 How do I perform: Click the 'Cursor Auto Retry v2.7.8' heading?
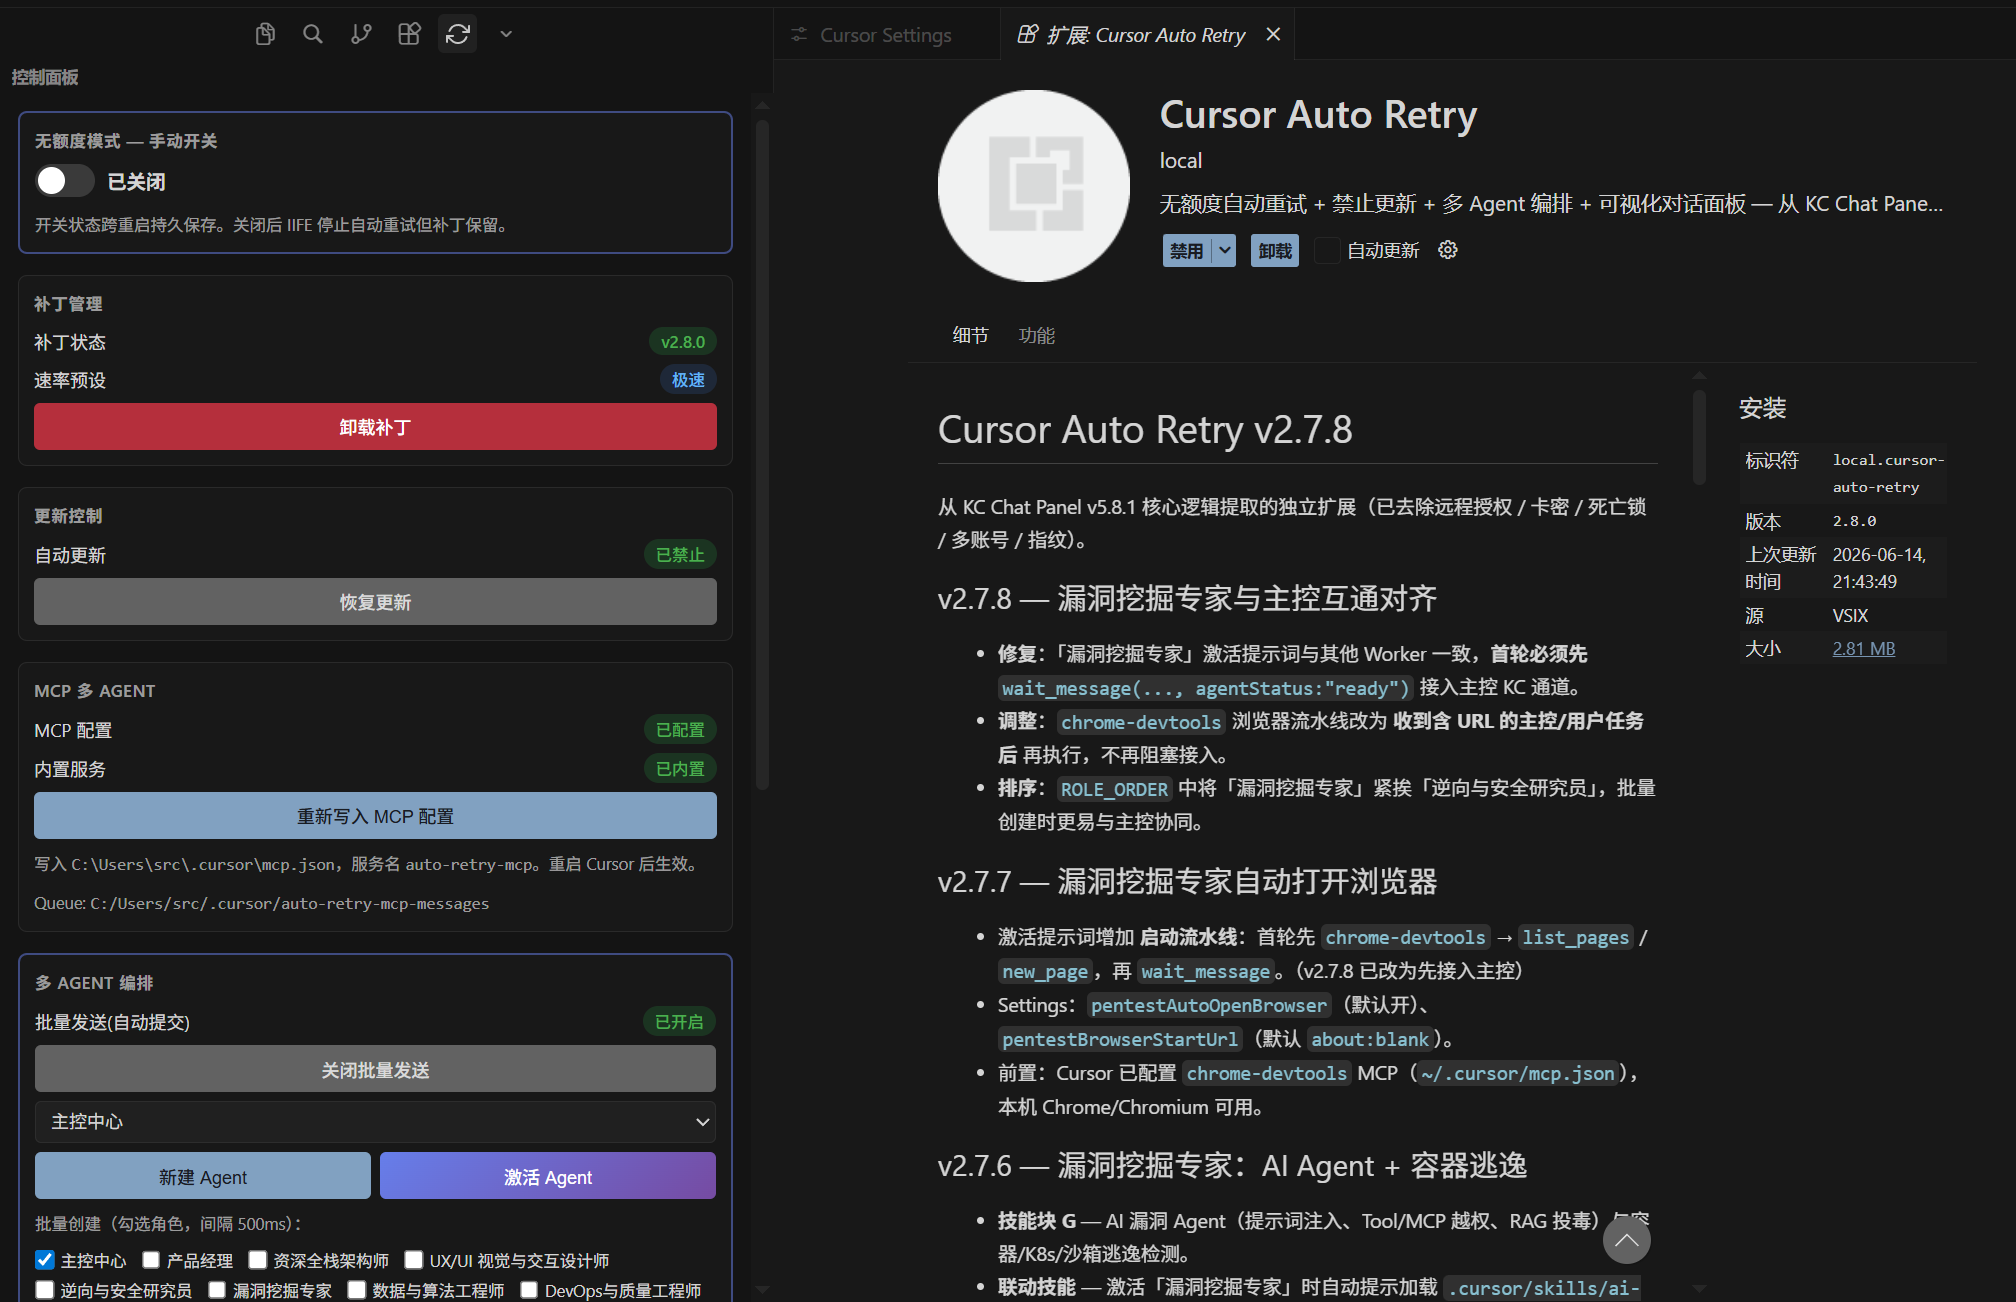click(x=1145, y=429)
